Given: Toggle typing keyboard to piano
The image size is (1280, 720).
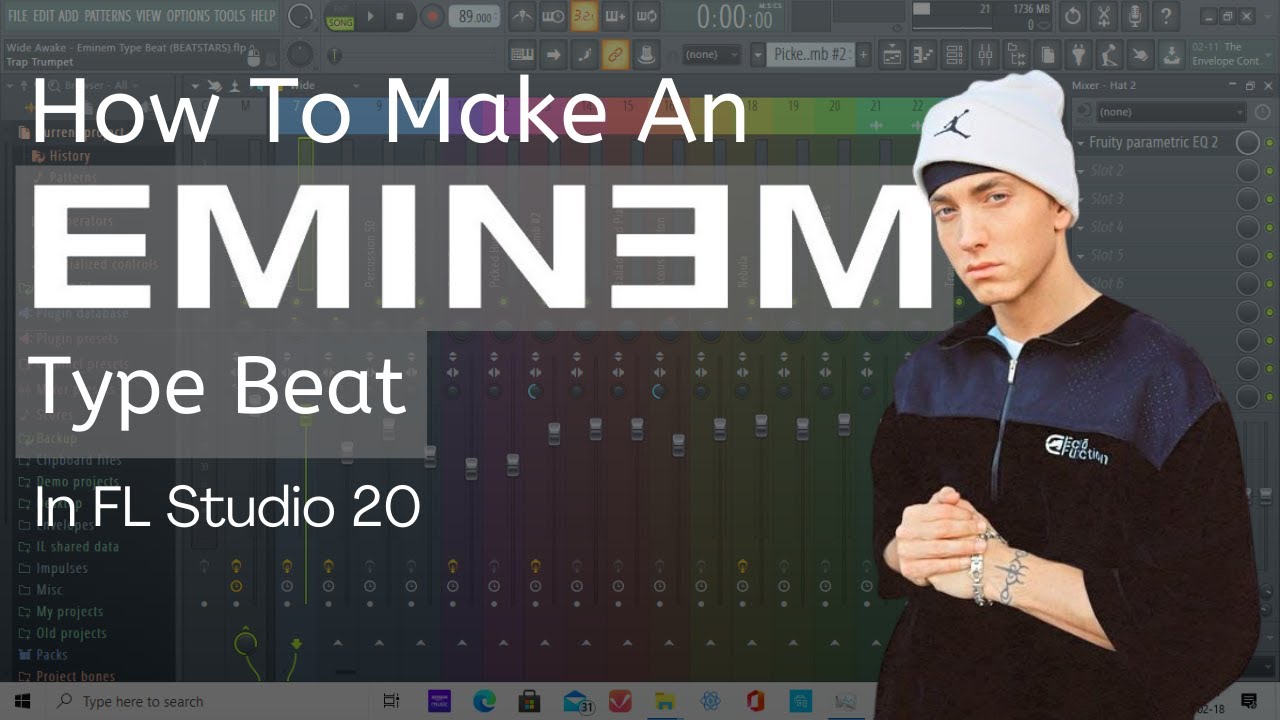Looking at the screenshot, I should click(x=522, y=54).
